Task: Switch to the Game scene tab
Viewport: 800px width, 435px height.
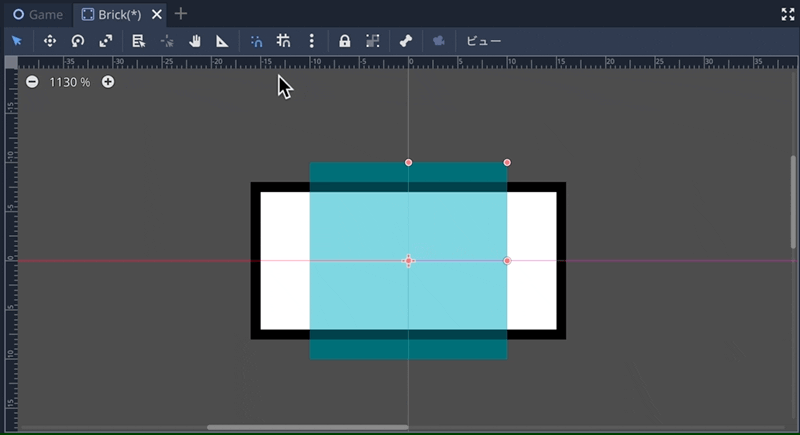Action: (x=38, y=14)
